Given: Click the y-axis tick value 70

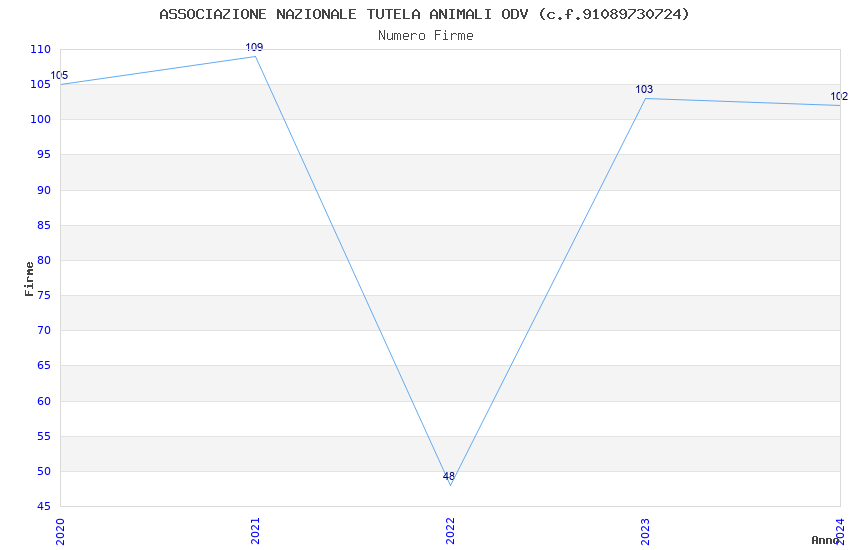Looking at the screenshot, I should tap(44, 330).
